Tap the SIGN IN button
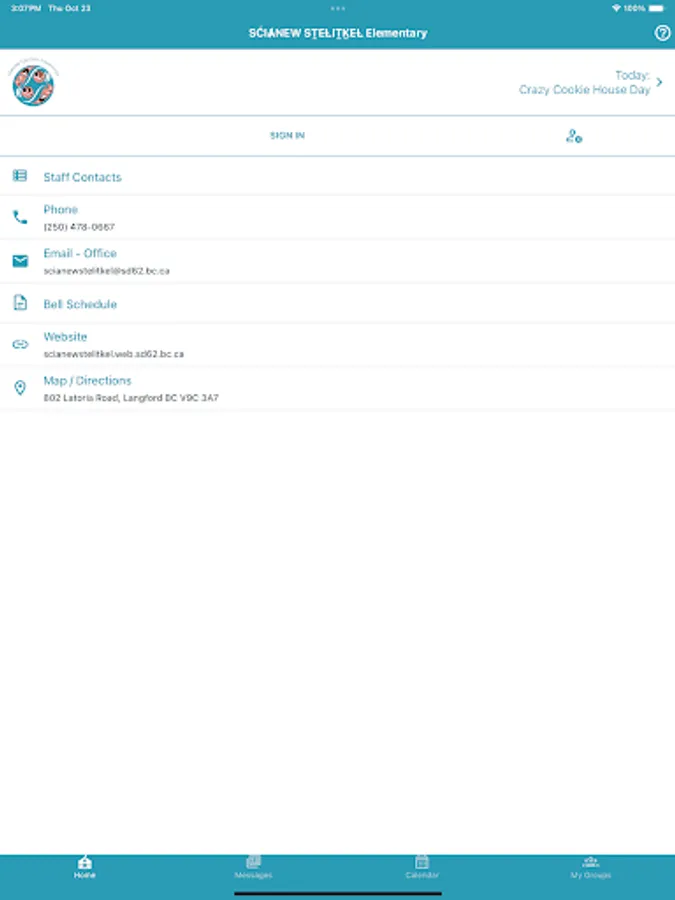 click(287, 135)
